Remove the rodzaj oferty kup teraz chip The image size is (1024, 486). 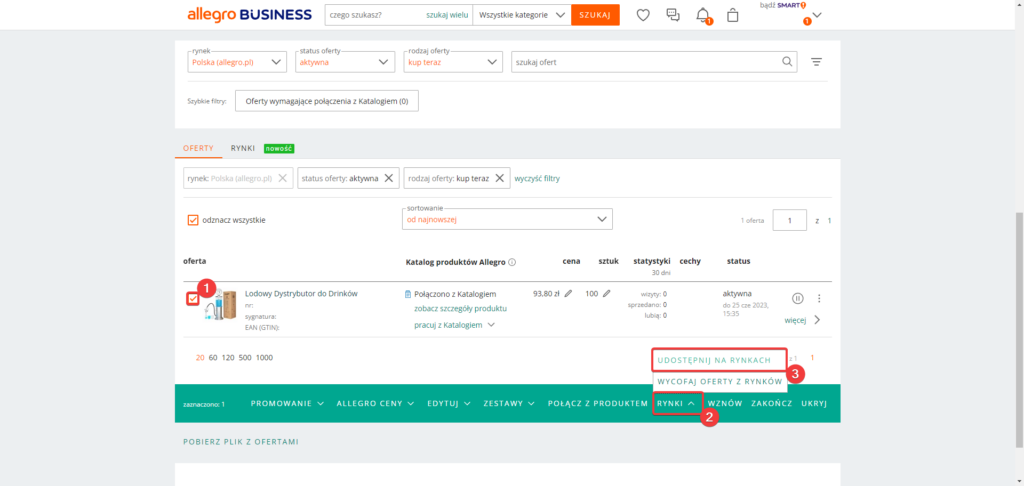pyautogui.click(x=499, y=178)
